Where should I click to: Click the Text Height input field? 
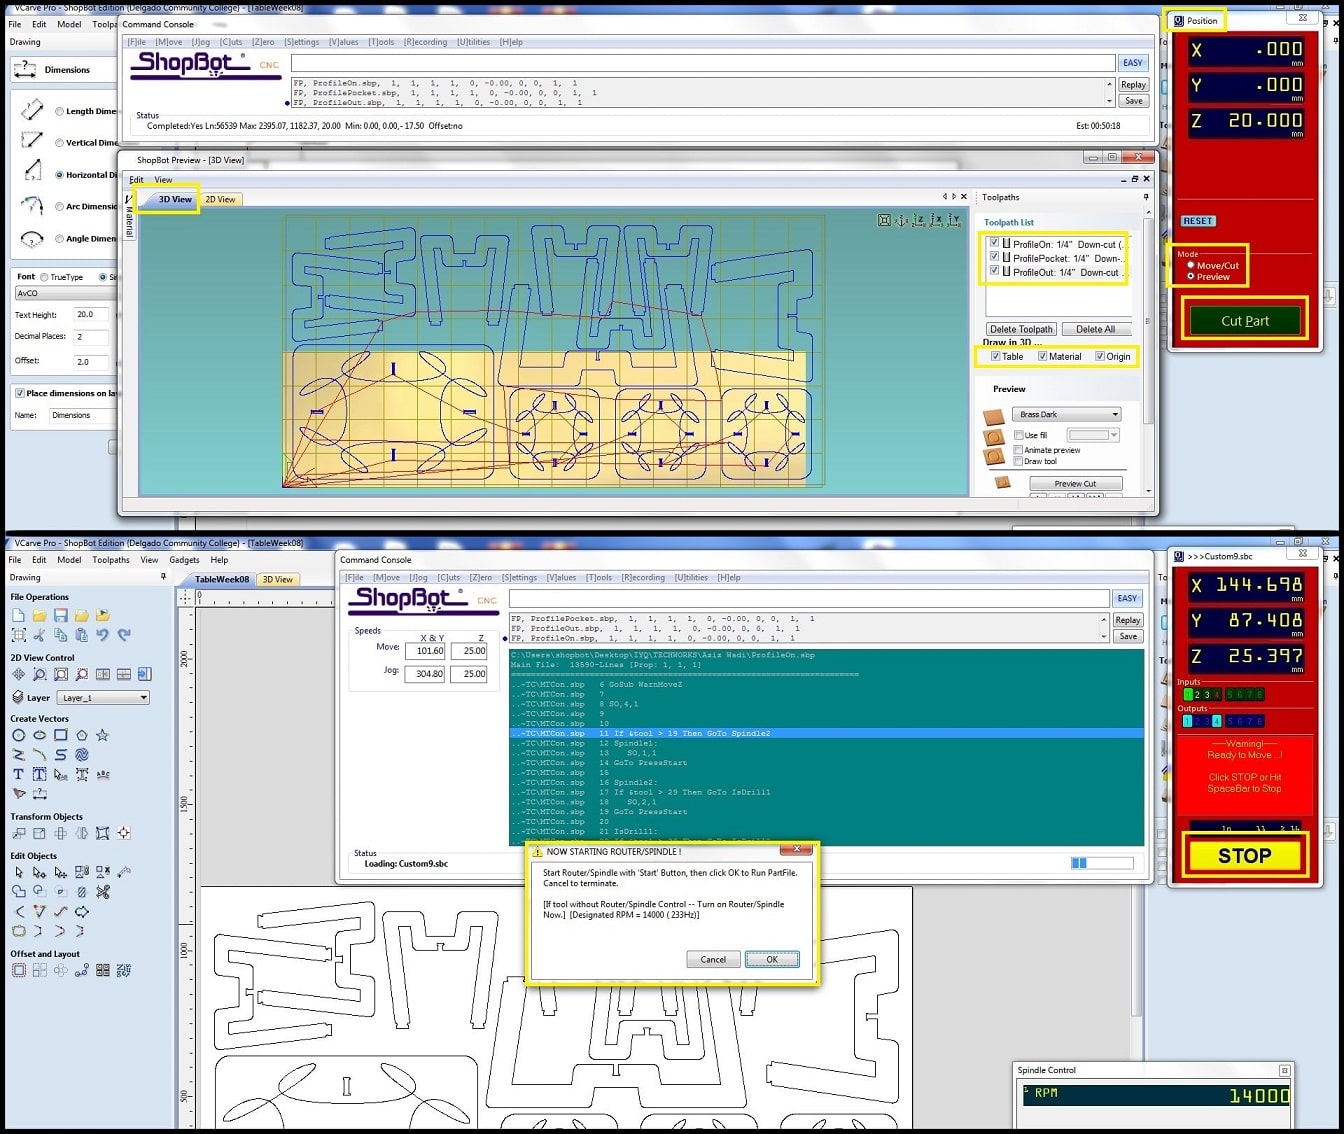(x=93, y=314)
